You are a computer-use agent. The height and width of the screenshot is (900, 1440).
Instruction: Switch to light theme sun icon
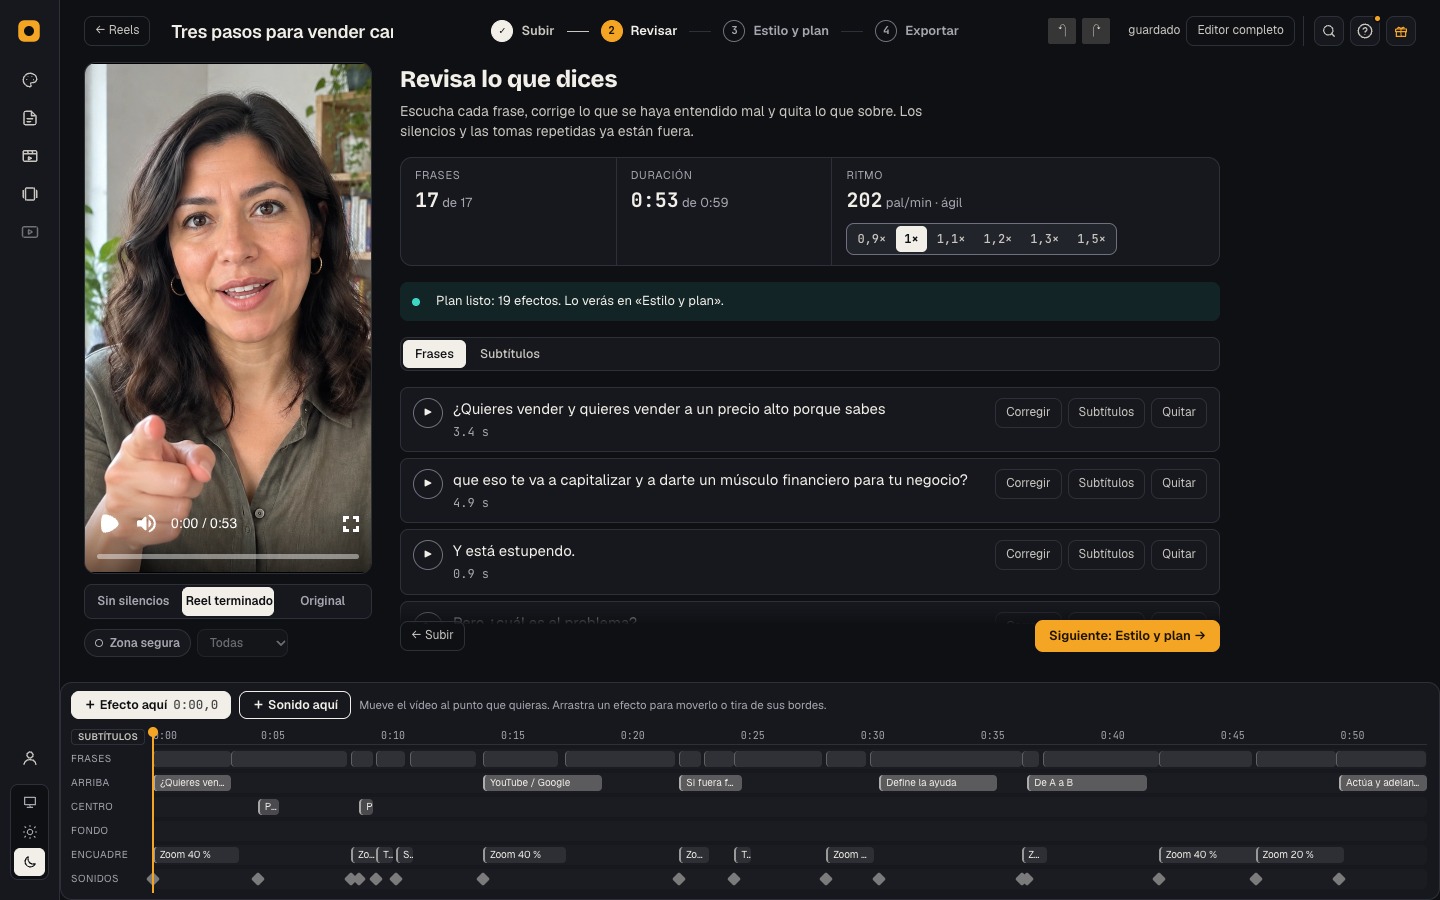click(x=30, y=832)
